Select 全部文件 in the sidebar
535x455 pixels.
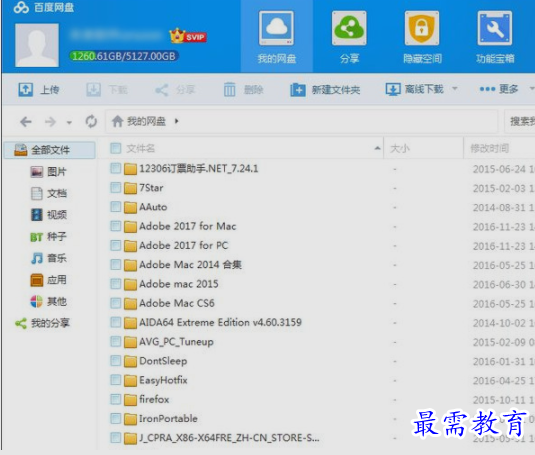click(x=50, y=150)
